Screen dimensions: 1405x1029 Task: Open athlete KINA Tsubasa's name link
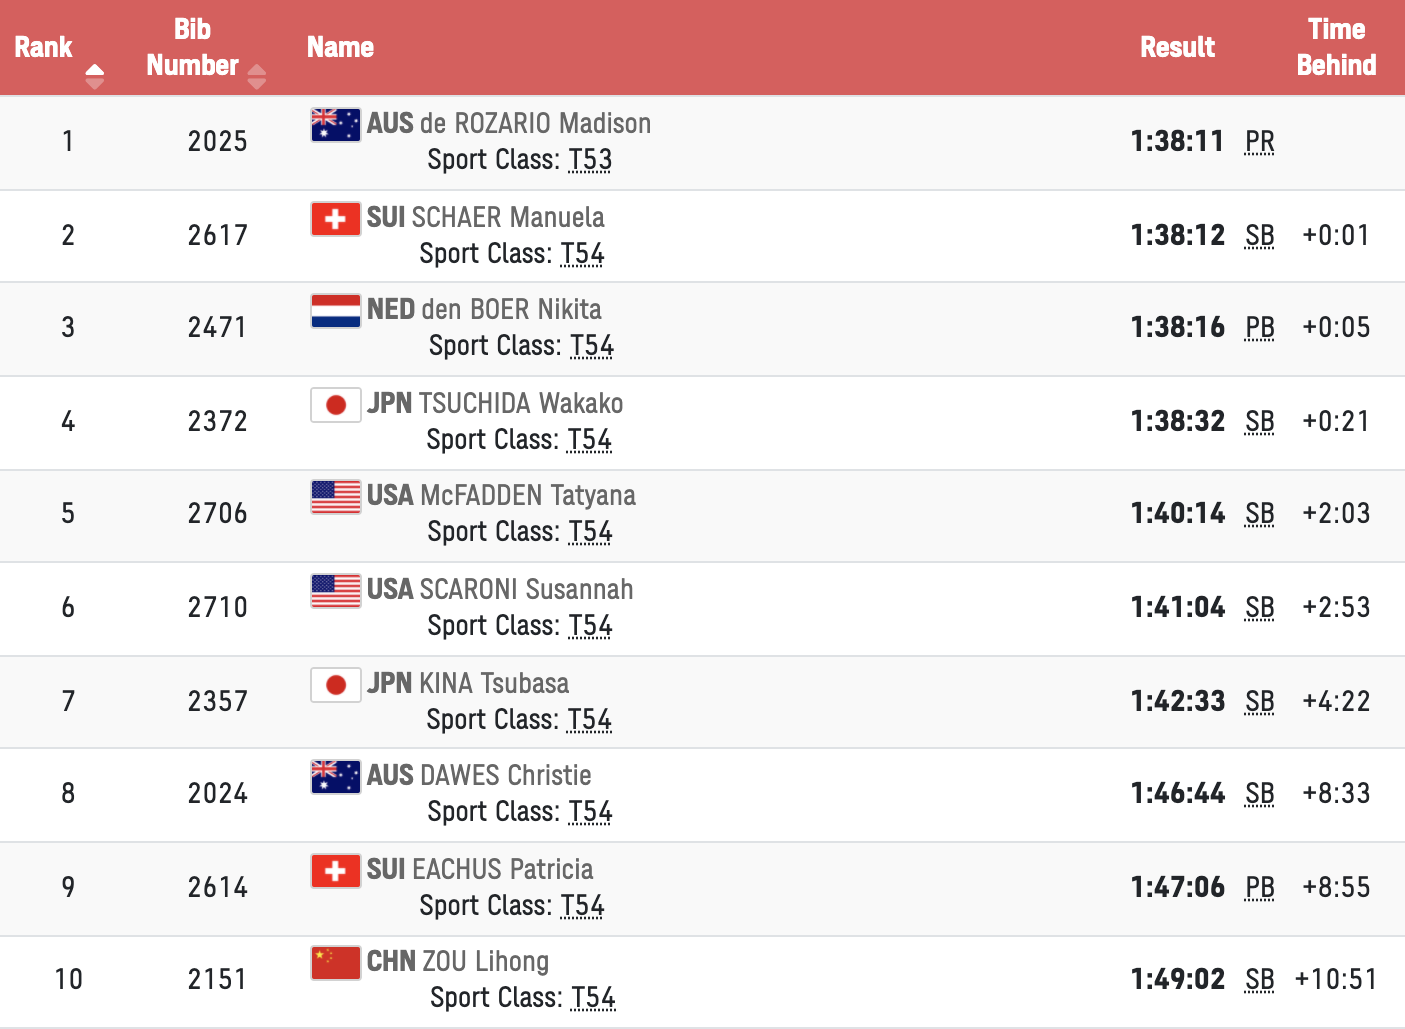(x=494, y=683)
